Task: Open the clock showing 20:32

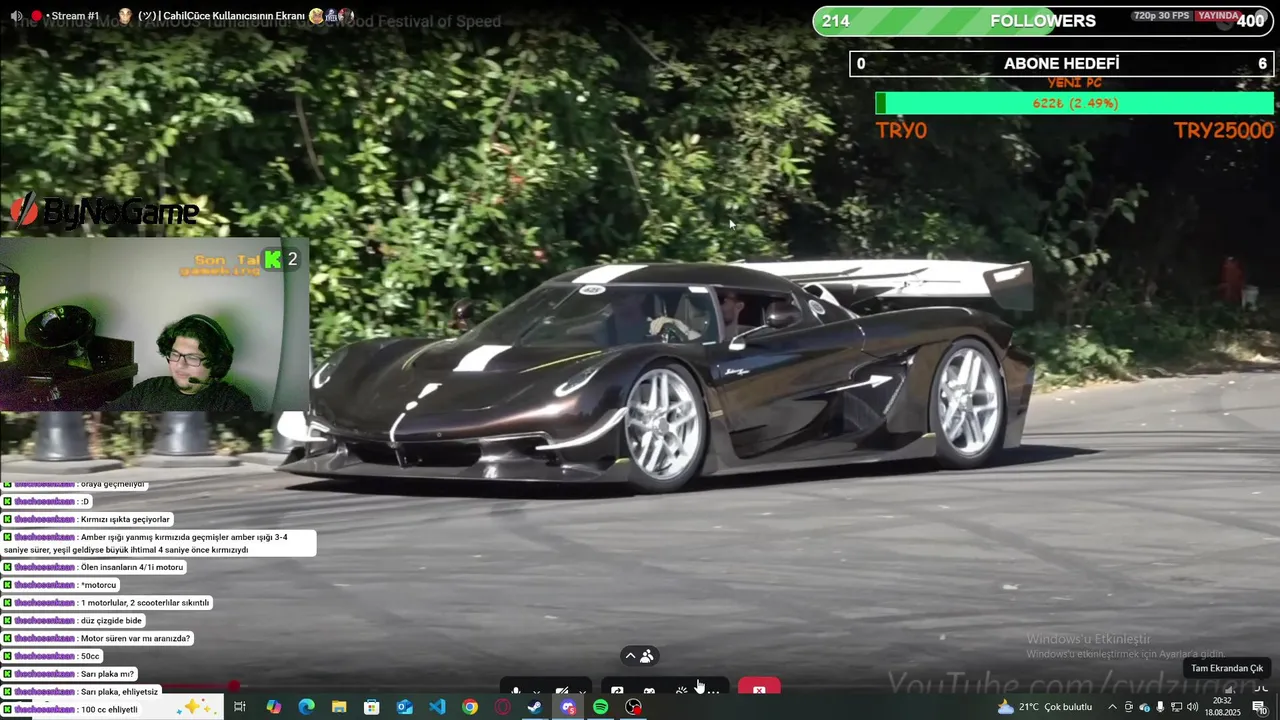Action: click(1222, 707)
